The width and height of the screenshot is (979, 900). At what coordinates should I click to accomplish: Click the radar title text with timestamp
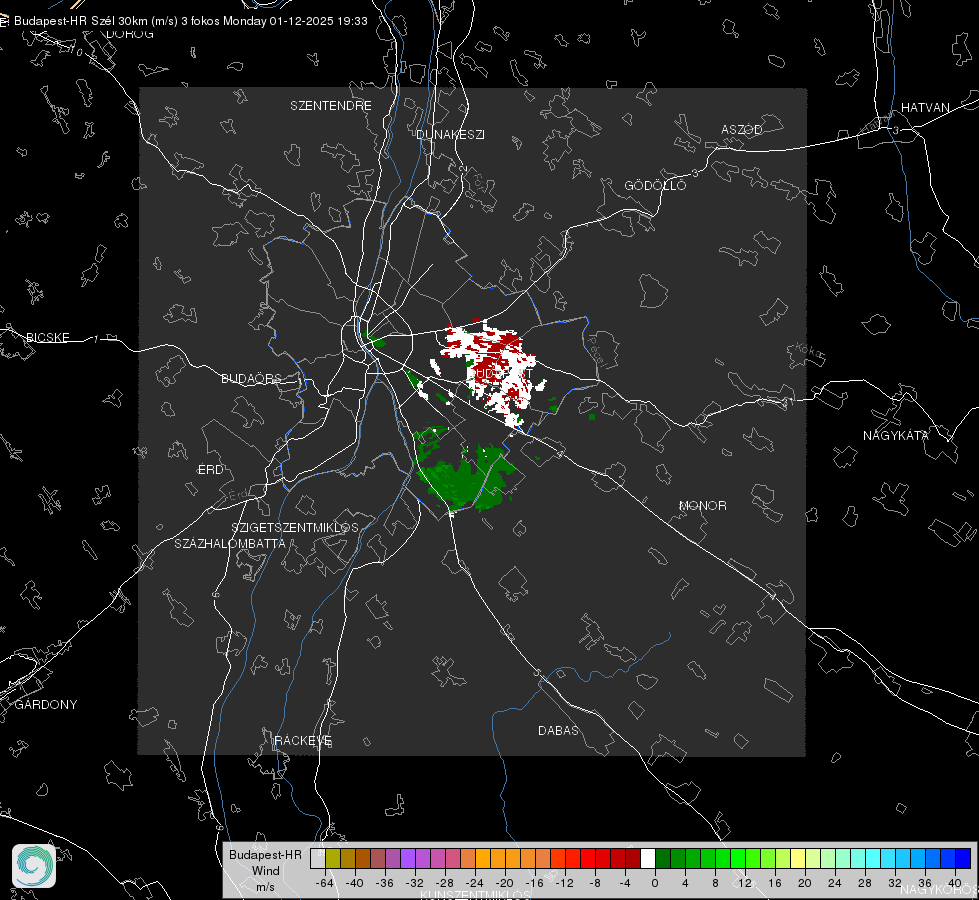point(190,21)
